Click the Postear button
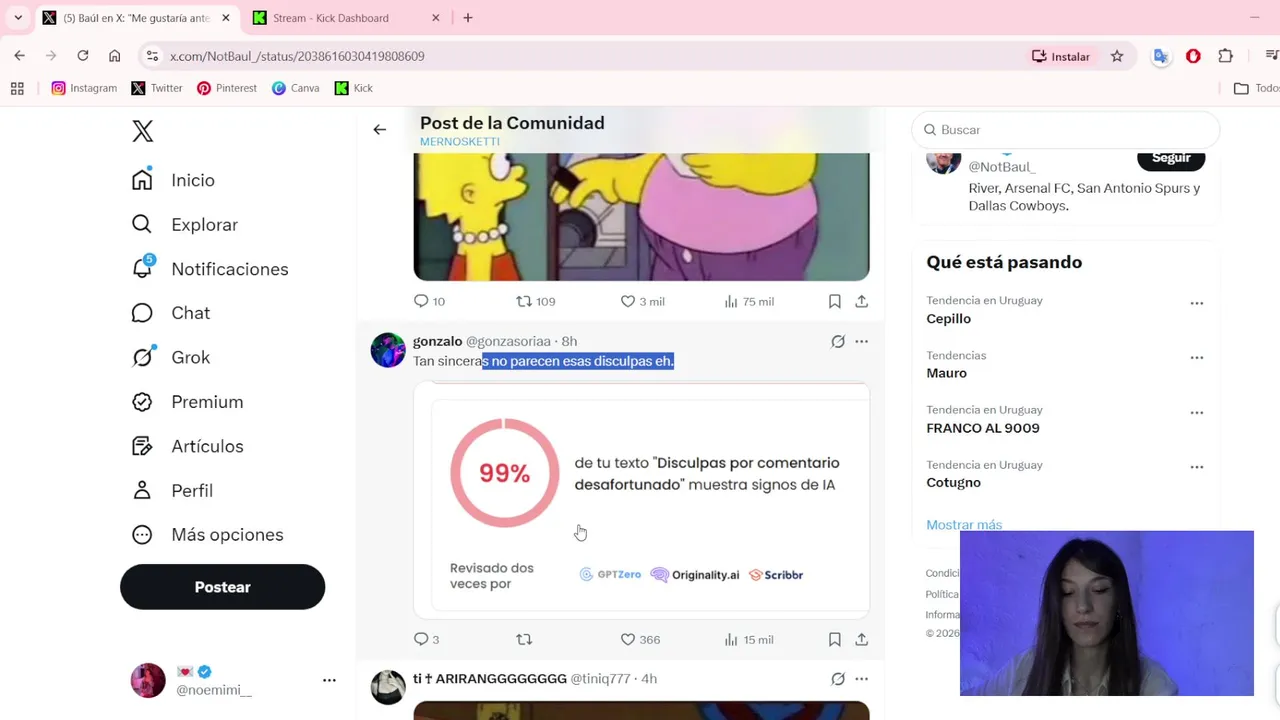This screenshot has height=720, width=1280. coord(222,587)
